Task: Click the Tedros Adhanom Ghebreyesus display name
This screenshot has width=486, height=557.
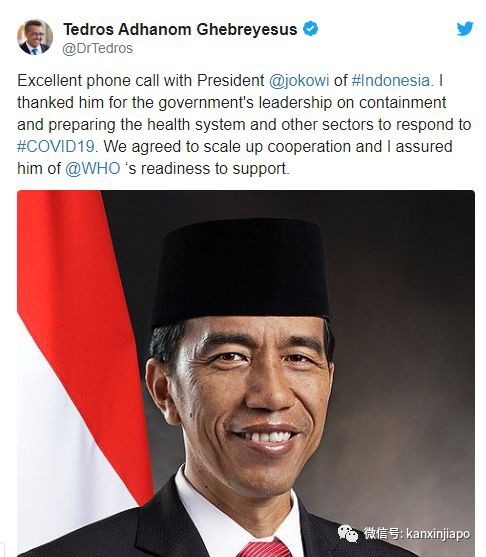Action: (x=180, y=29)
